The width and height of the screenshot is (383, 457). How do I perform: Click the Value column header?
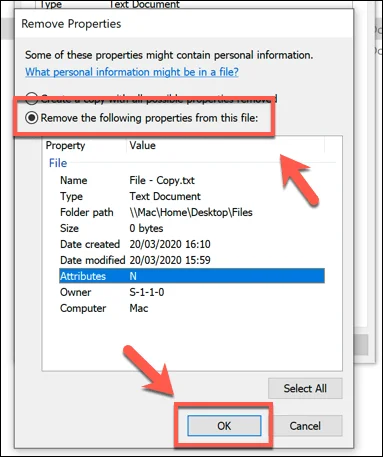(x=225, y=145)
